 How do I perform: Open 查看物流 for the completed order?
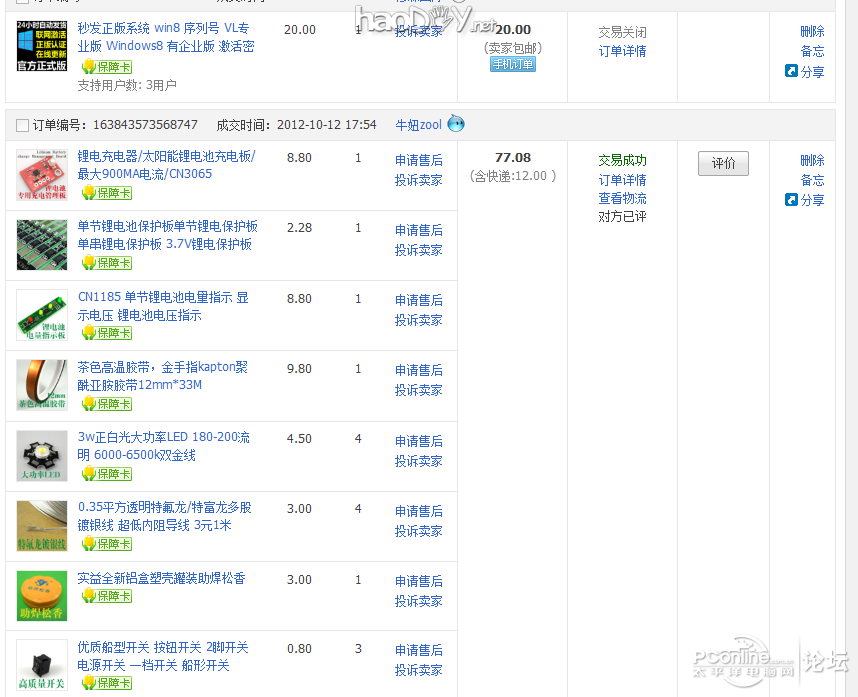tap(622, 198)
